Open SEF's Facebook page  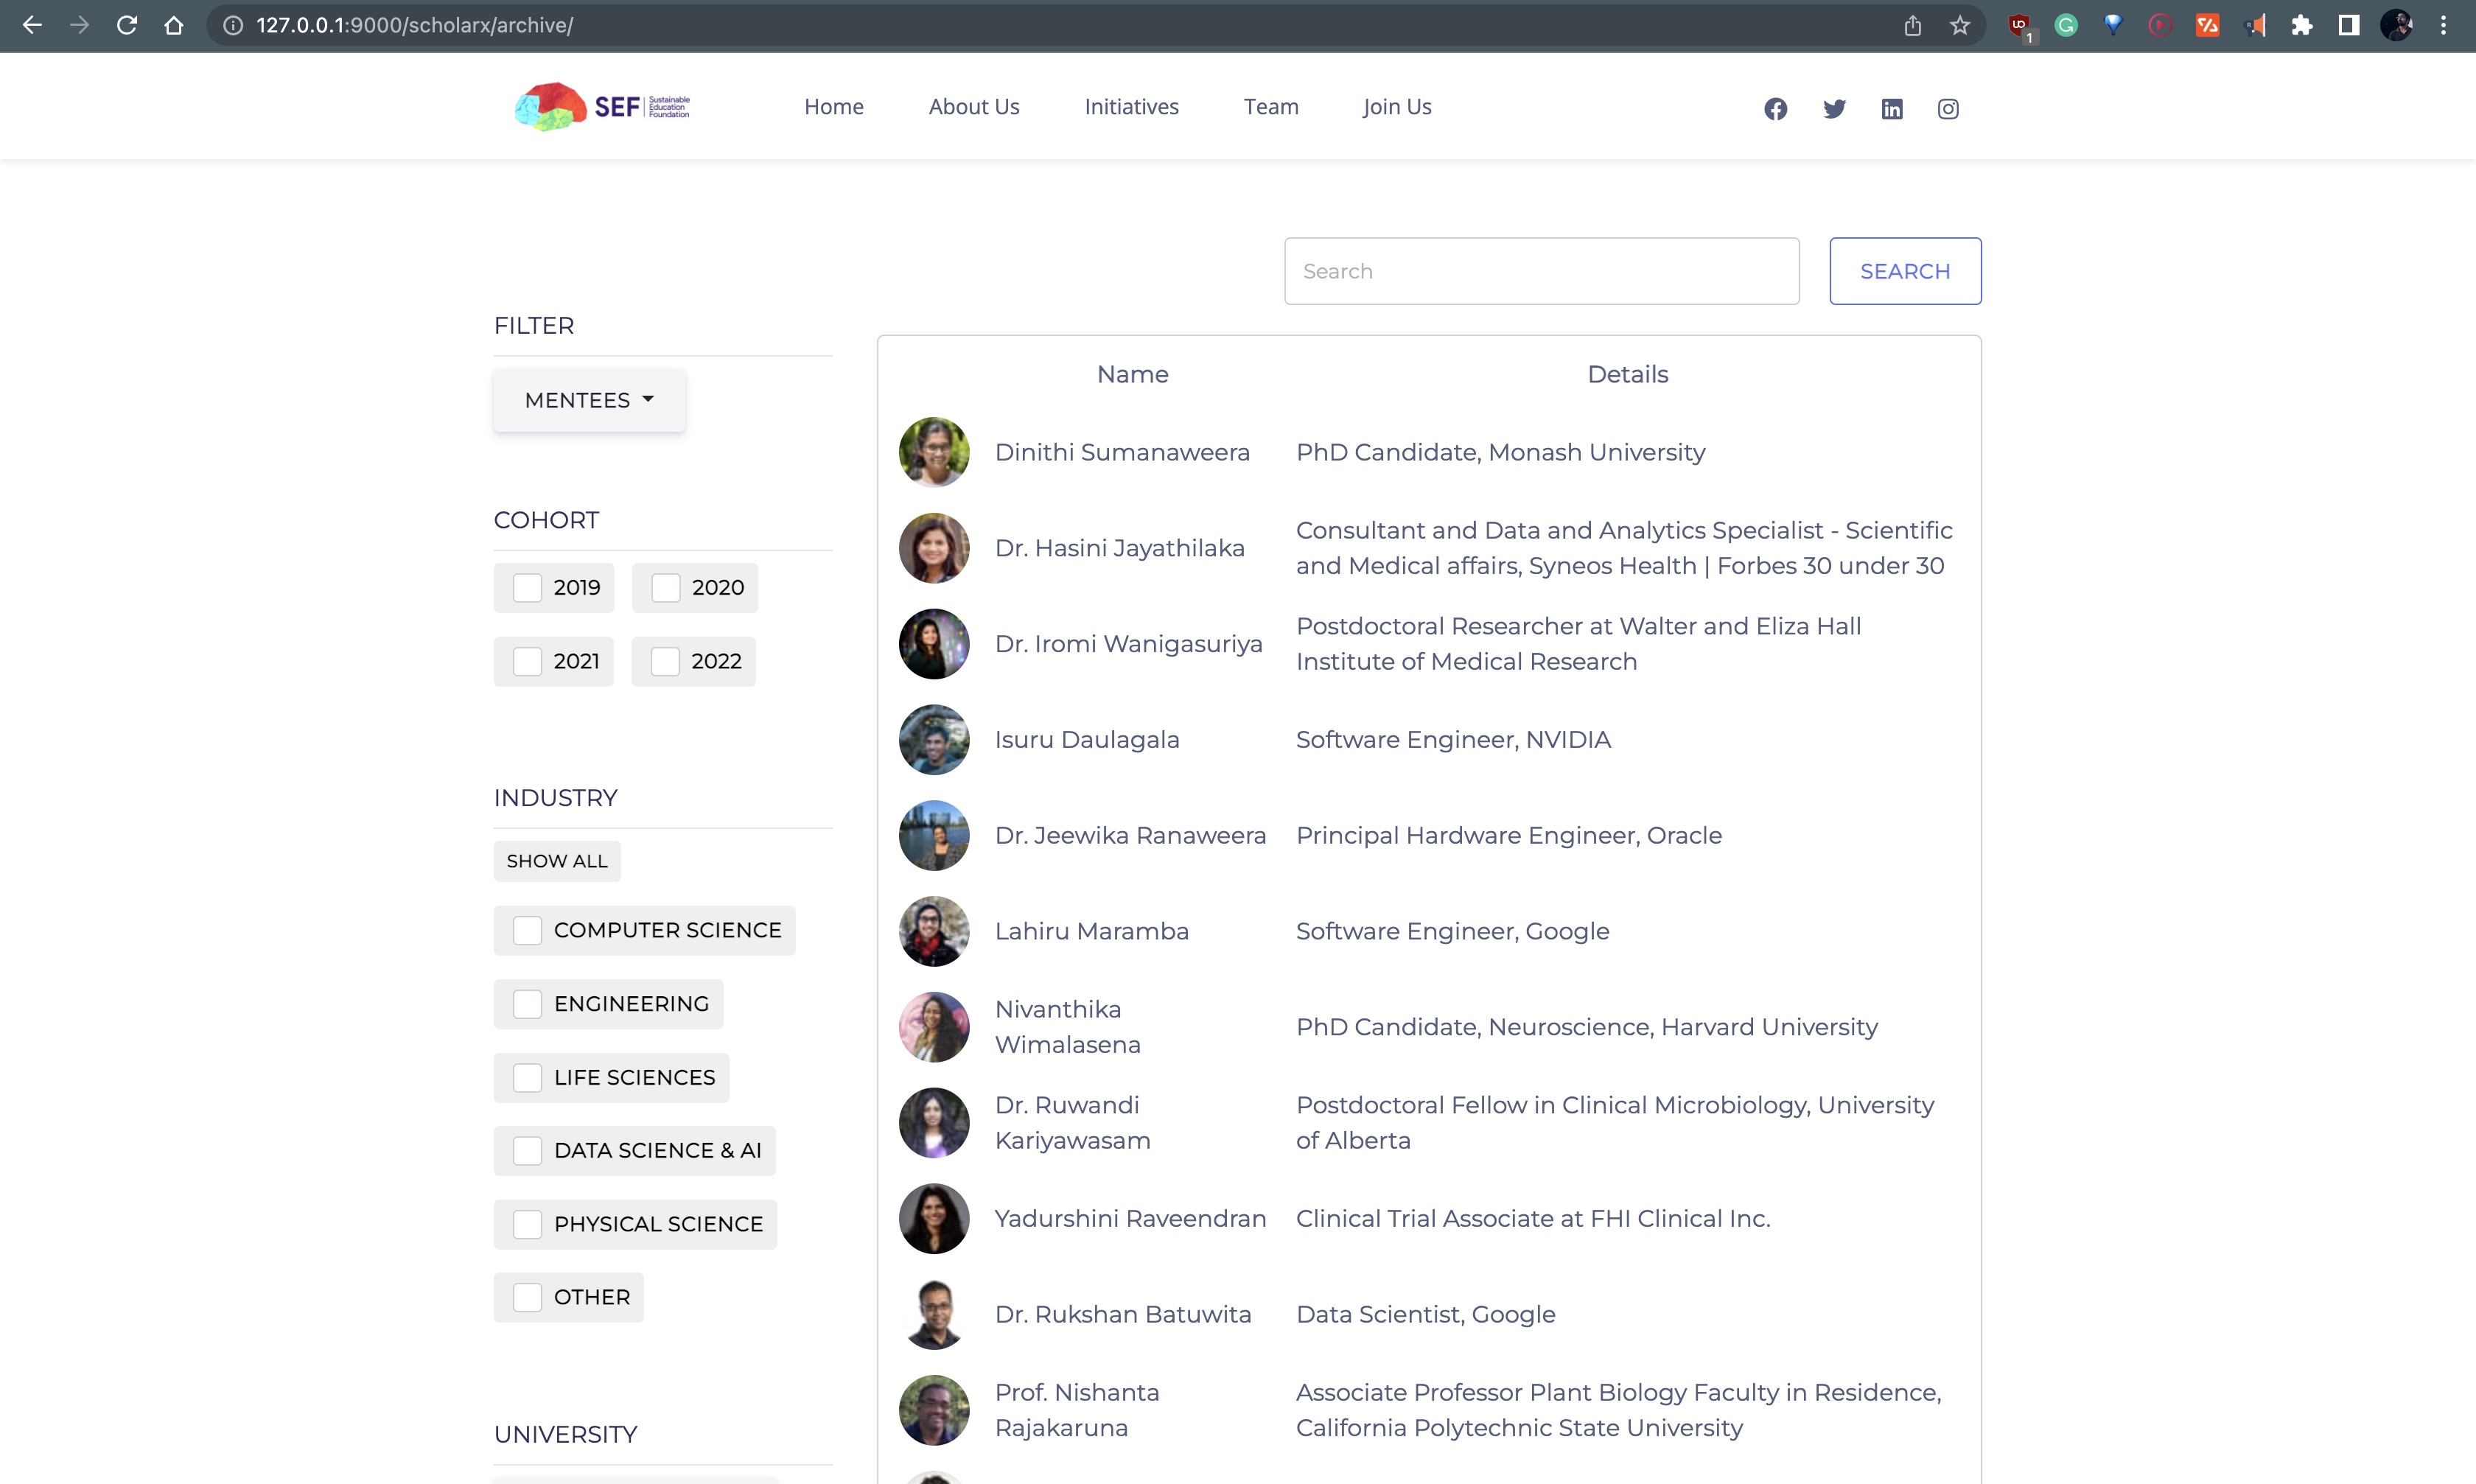[x=1775, y=108]
